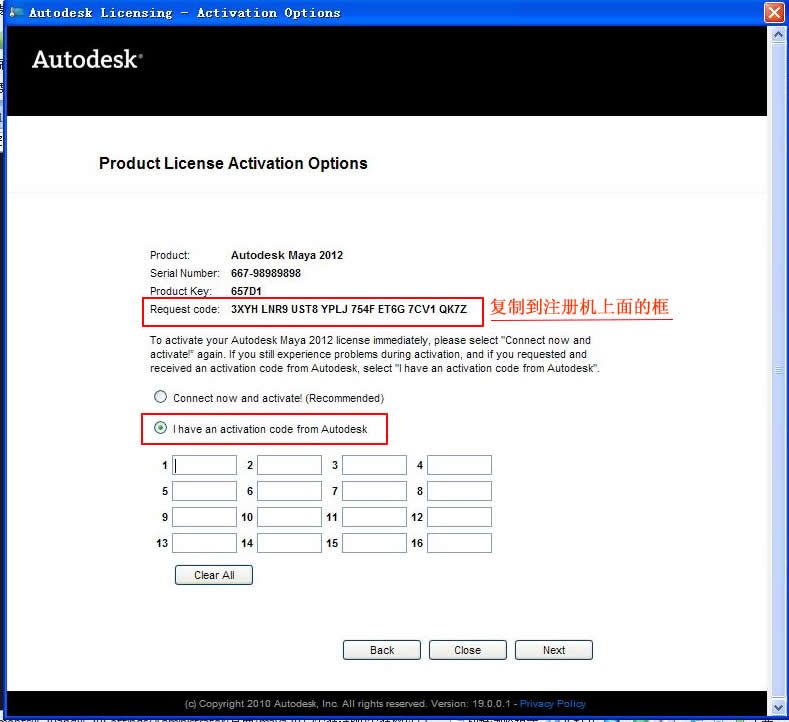Close the Activation Options window with the red X

[773, 13]
